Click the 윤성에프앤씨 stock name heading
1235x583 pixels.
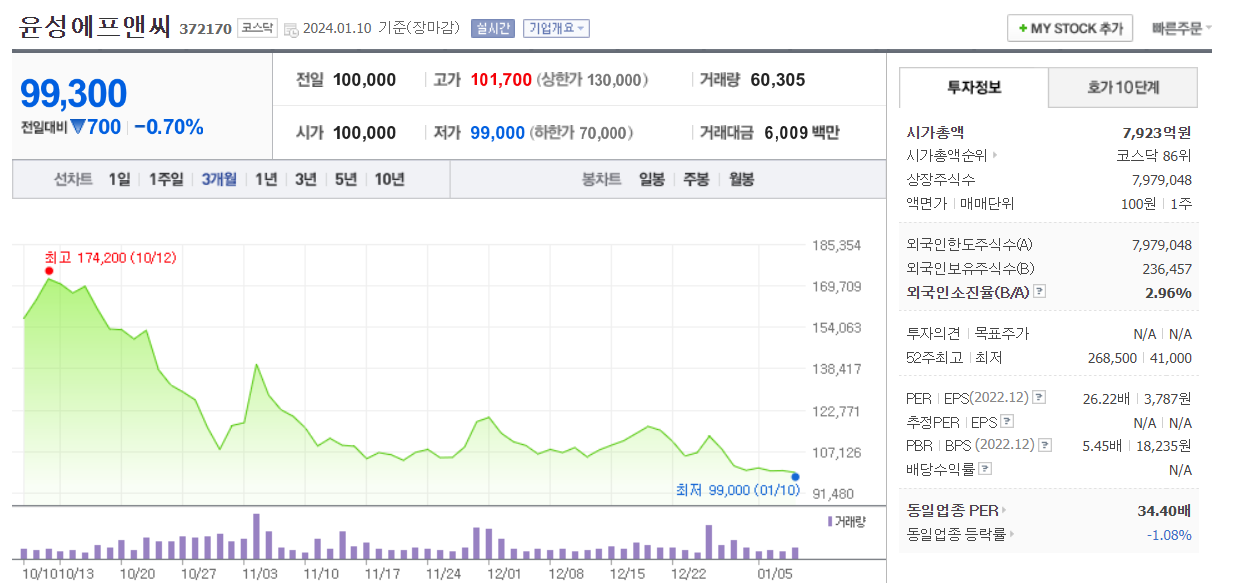click(96, 27)
